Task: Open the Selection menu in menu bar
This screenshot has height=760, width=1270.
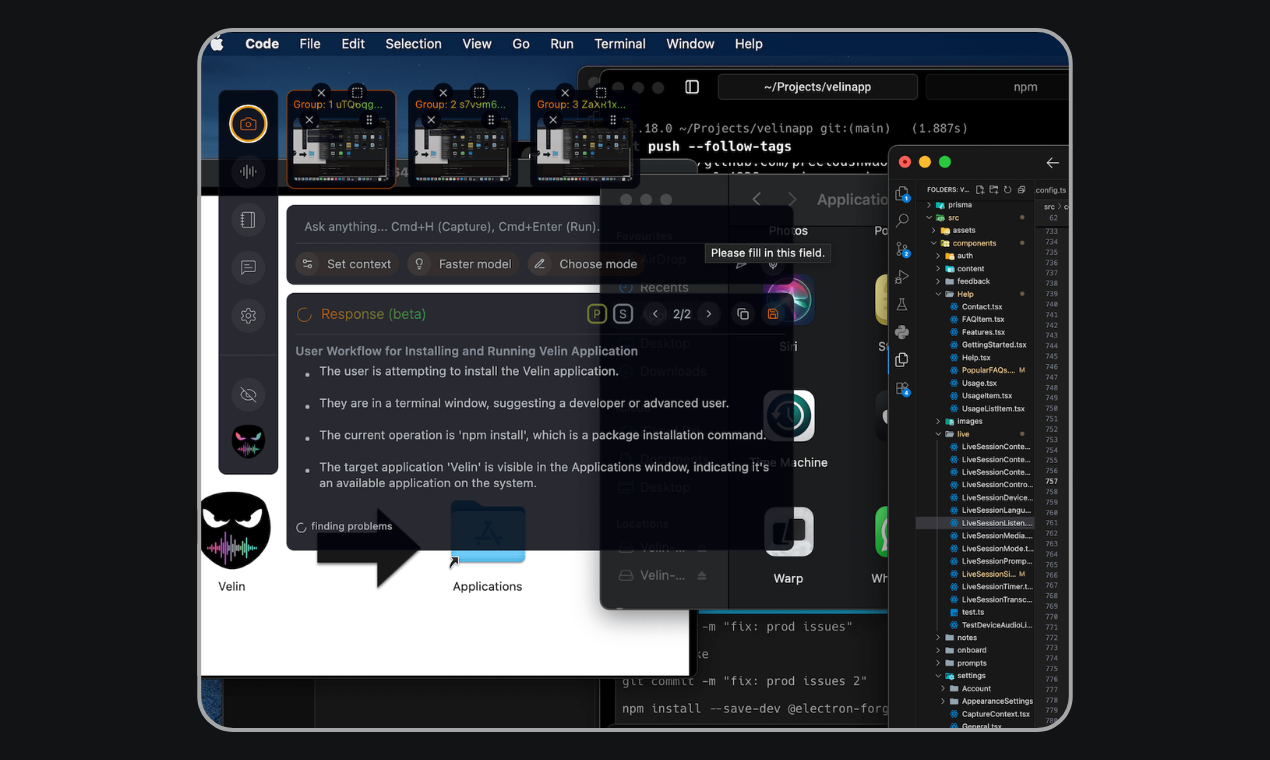Action: point(413,44)
